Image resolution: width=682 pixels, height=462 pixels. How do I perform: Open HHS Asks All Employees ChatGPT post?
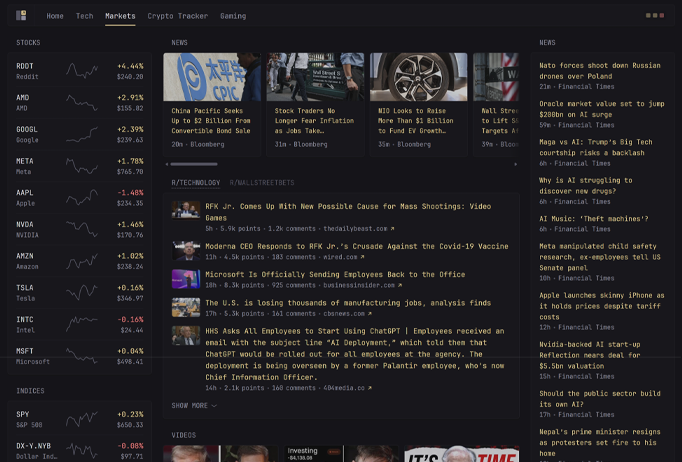click(x=355, y=354)
